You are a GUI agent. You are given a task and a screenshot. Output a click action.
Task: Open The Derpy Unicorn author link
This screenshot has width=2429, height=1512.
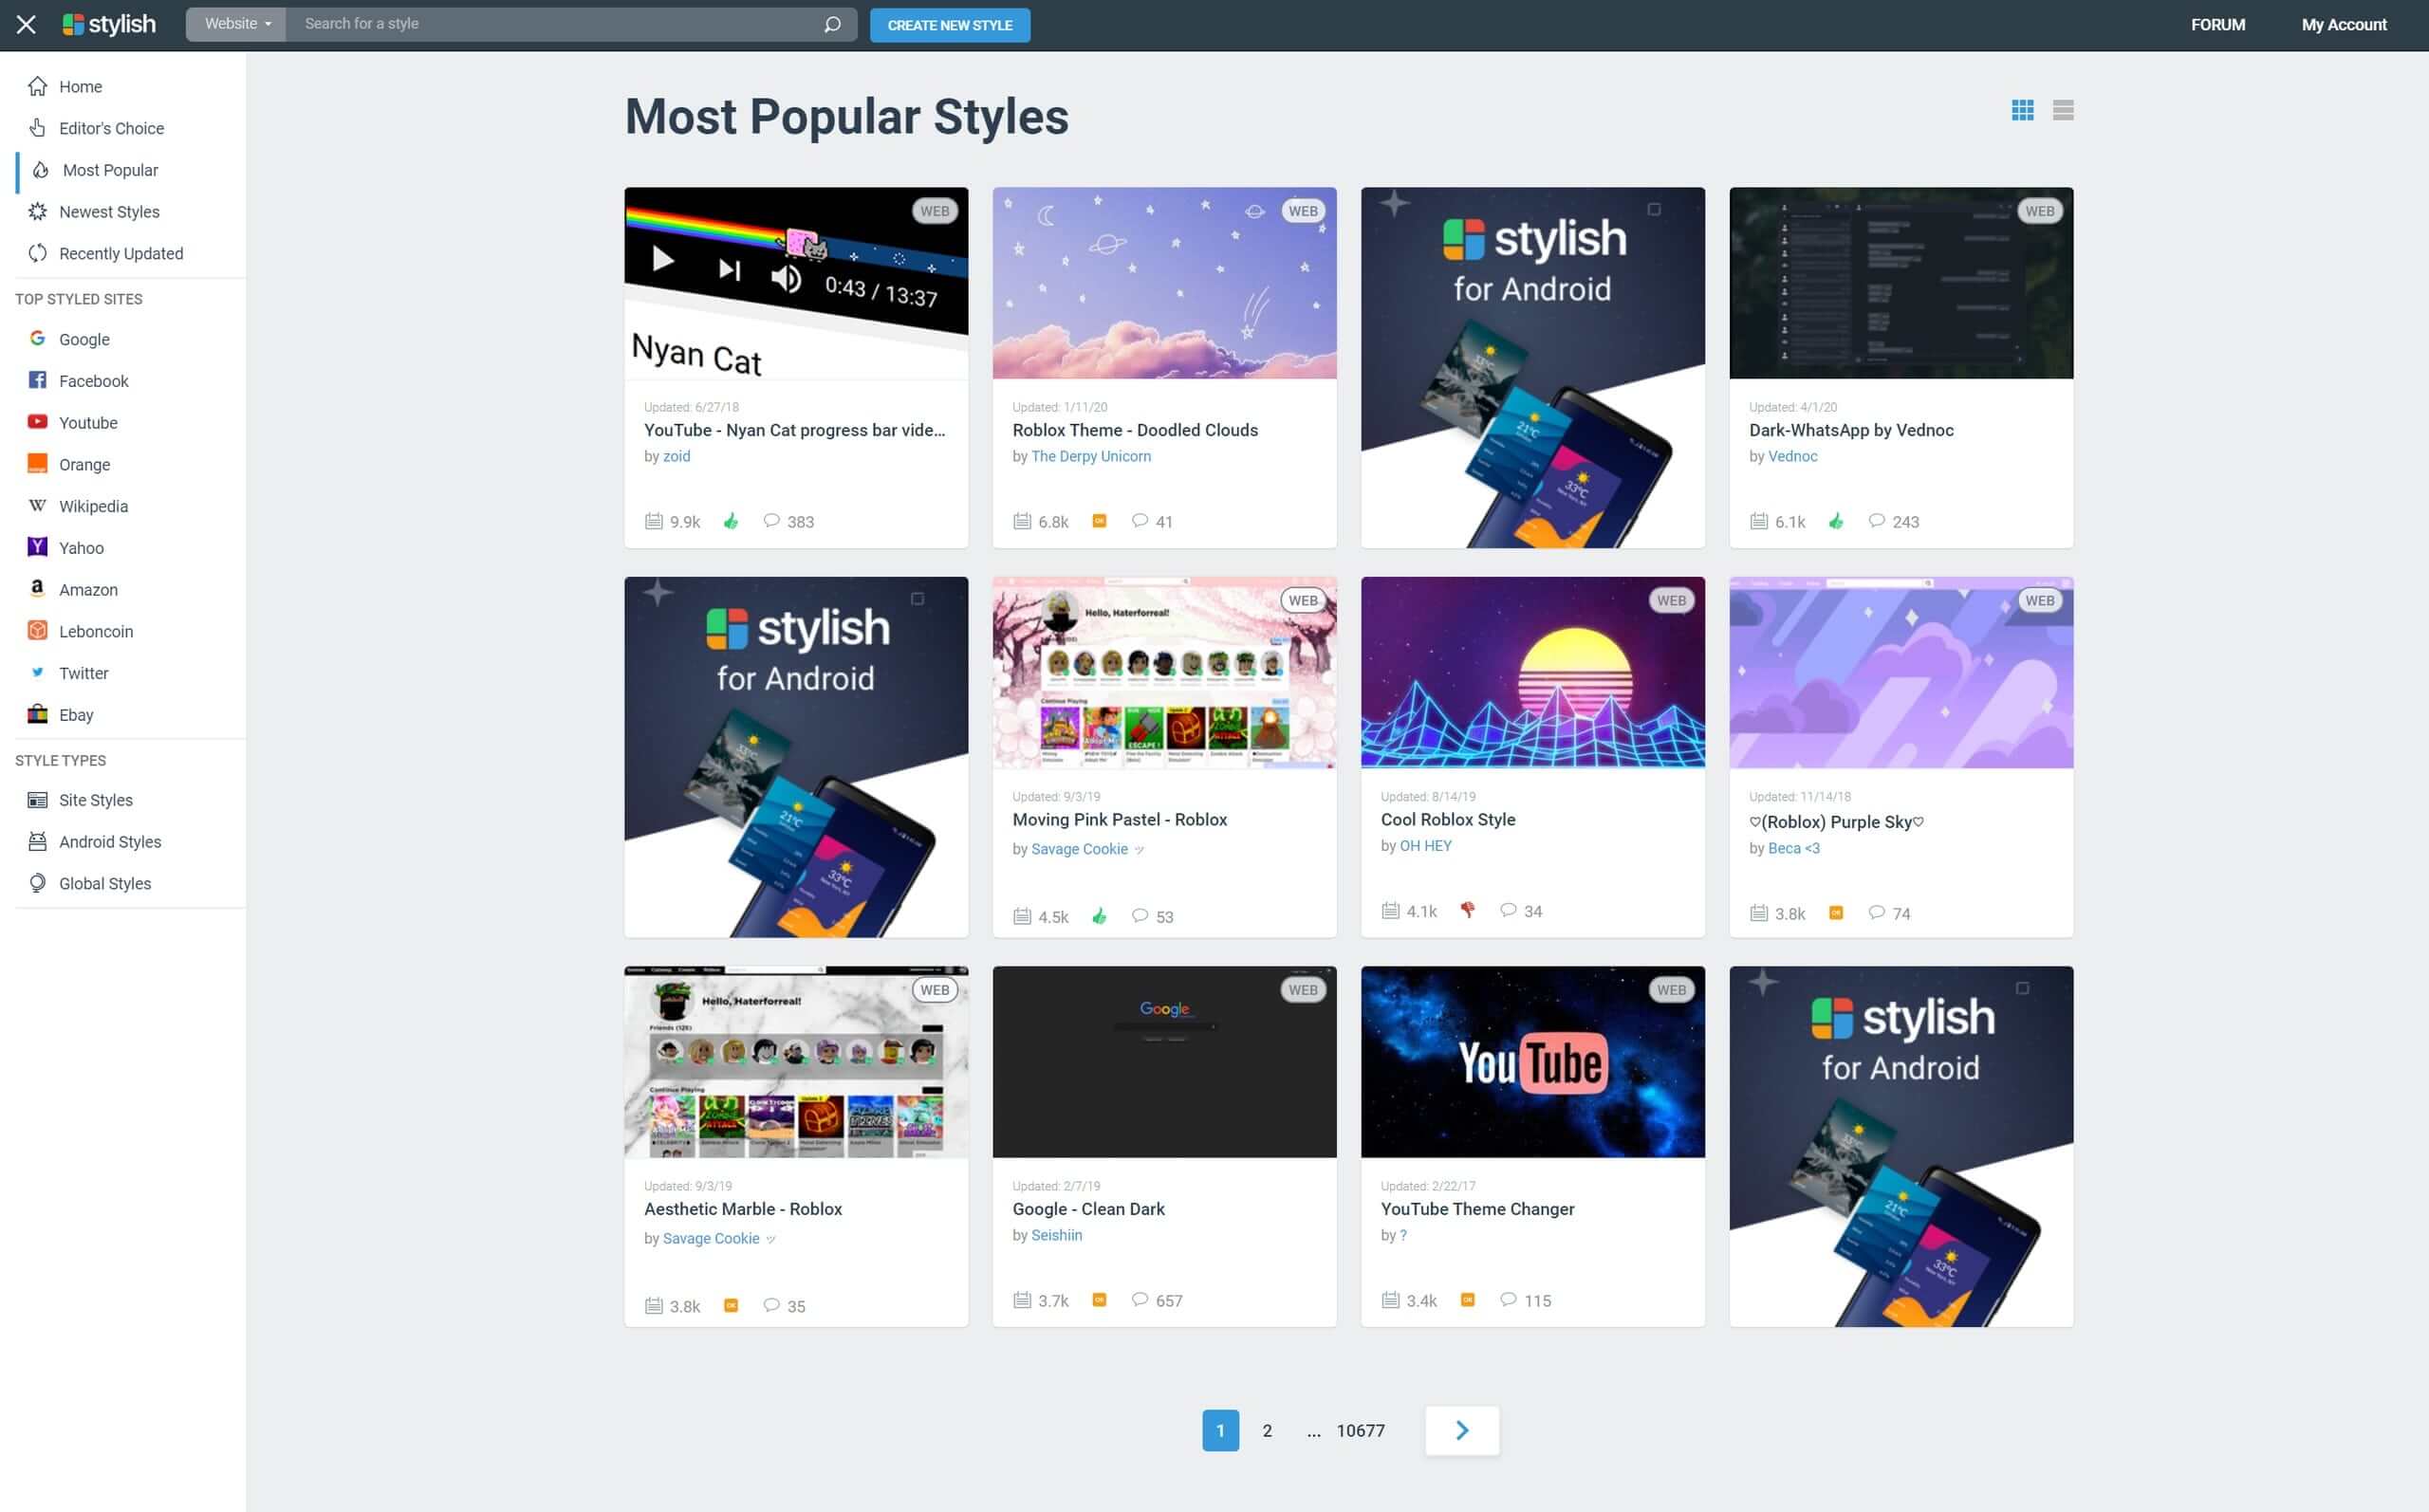1091,456
